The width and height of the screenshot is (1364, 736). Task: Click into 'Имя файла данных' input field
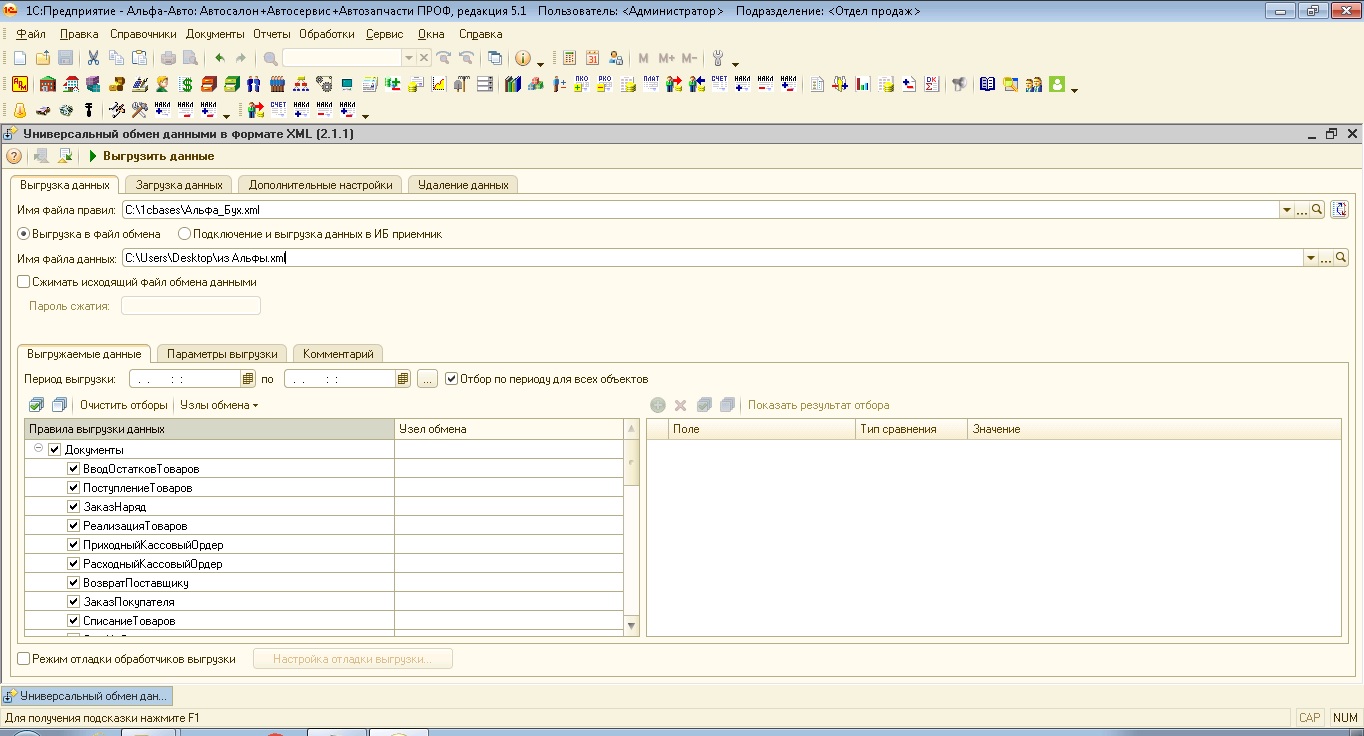click(712, 258)
